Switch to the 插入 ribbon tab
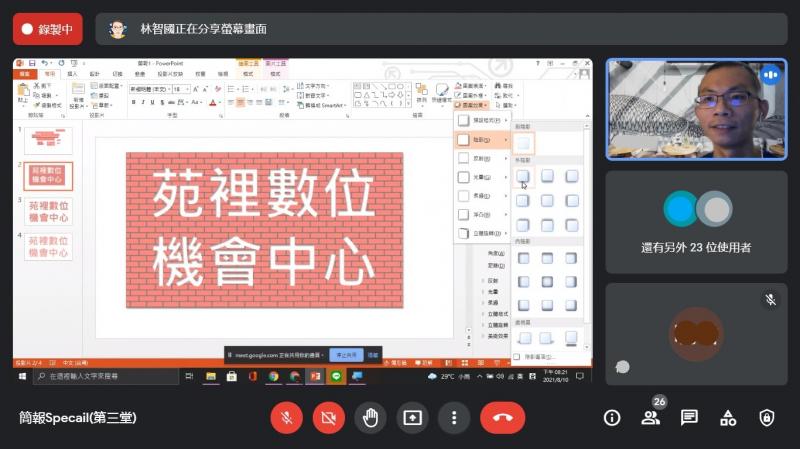Viewport: 800px width, 449px height. pos(72,74)
